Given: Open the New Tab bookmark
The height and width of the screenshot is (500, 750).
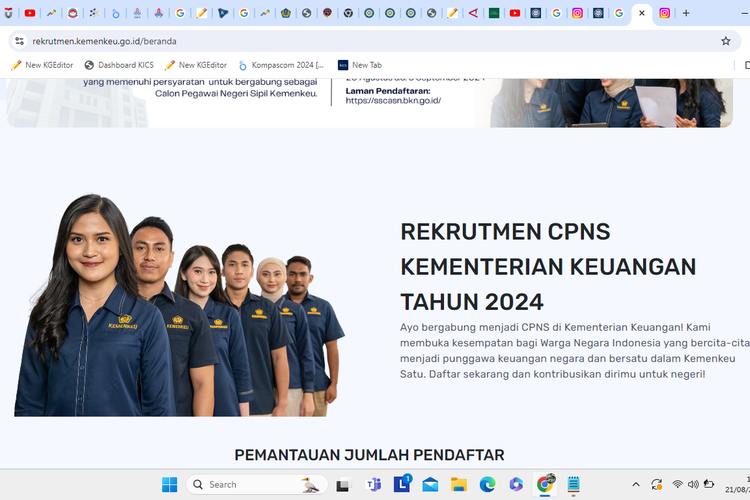Looking at the screenshot, I should [x=360, y=65].
